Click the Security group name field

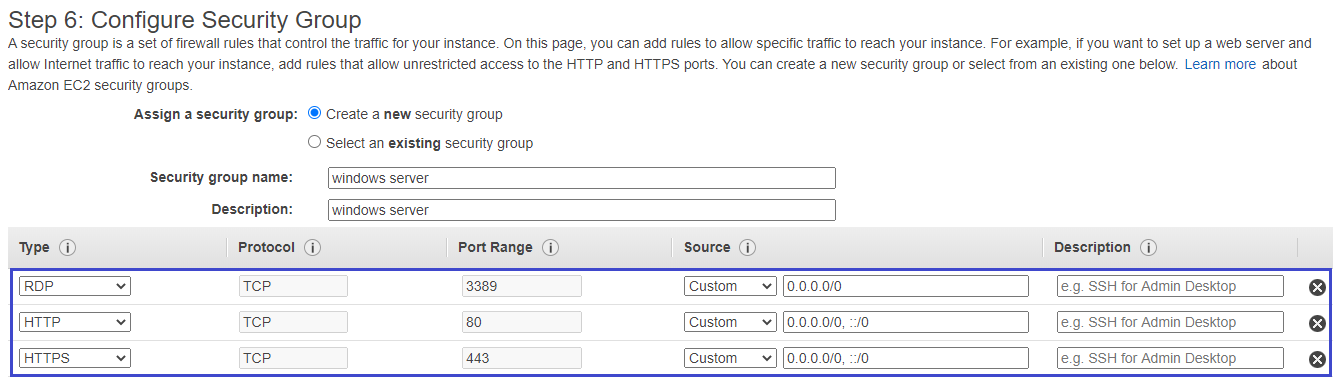click(582, 178)
